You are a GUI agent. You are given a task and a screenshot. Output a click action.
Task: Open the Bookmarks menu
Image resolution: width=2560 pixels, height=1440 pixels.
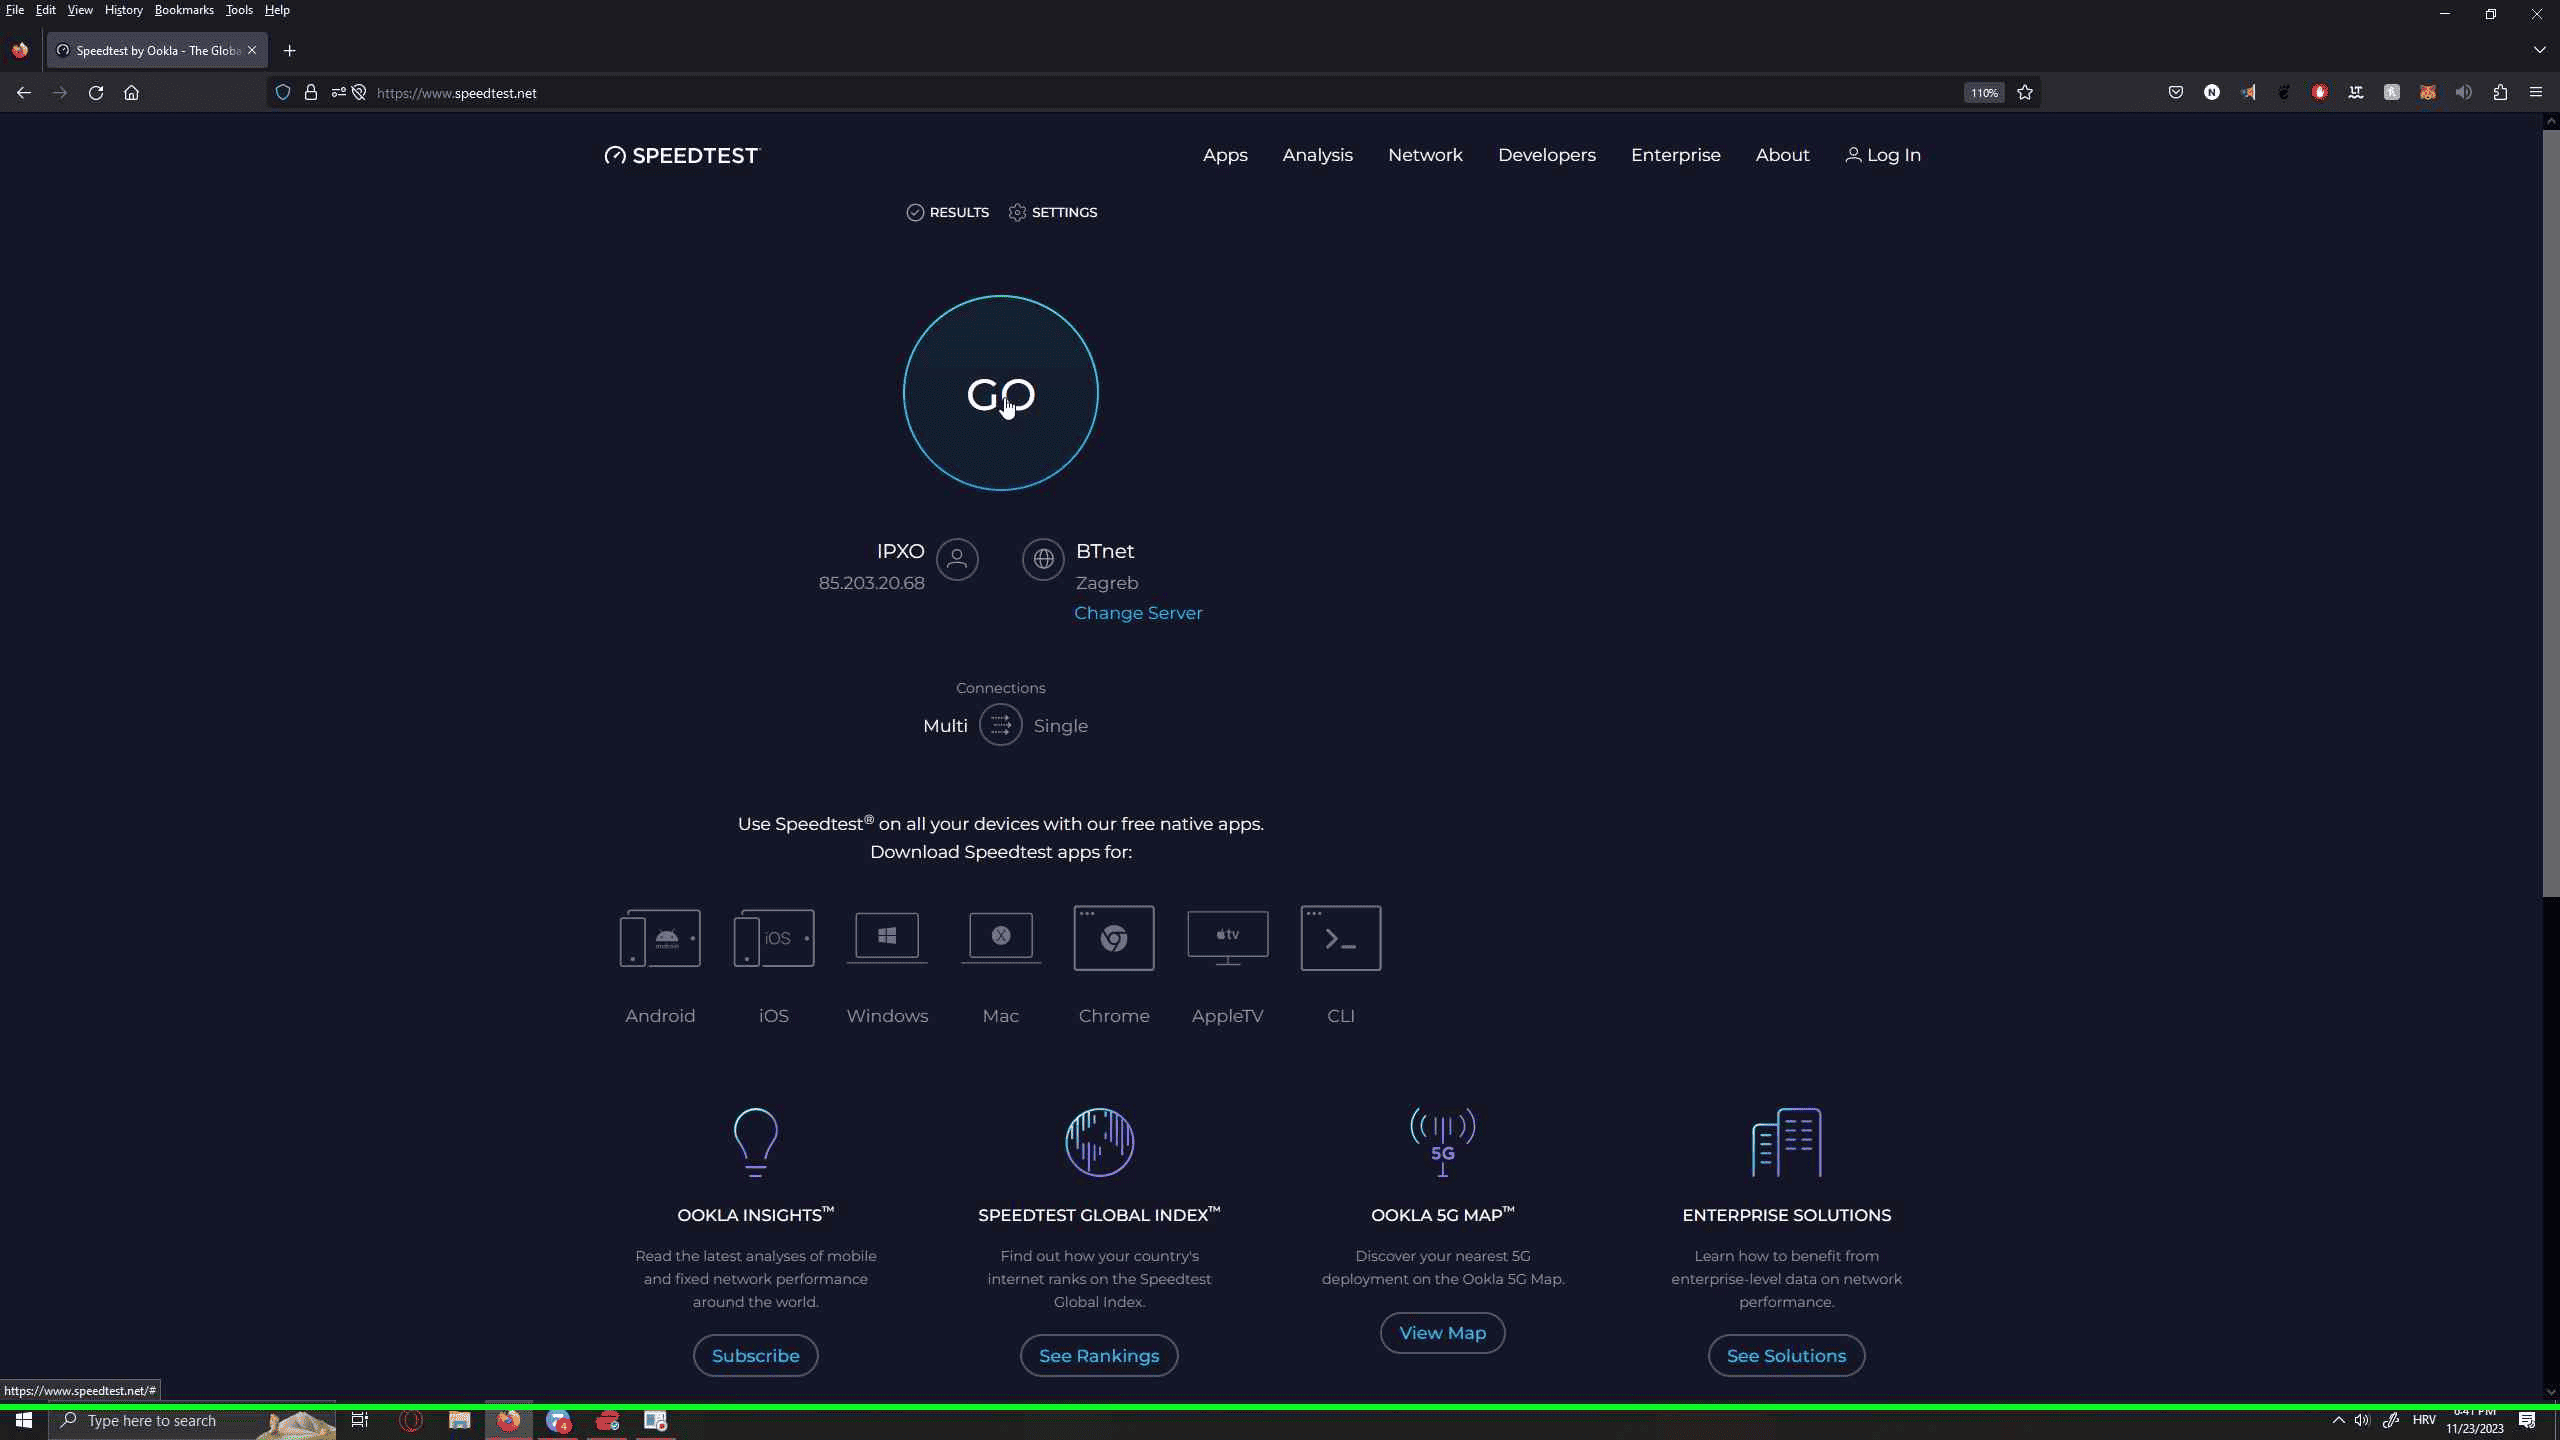point(184,10)
